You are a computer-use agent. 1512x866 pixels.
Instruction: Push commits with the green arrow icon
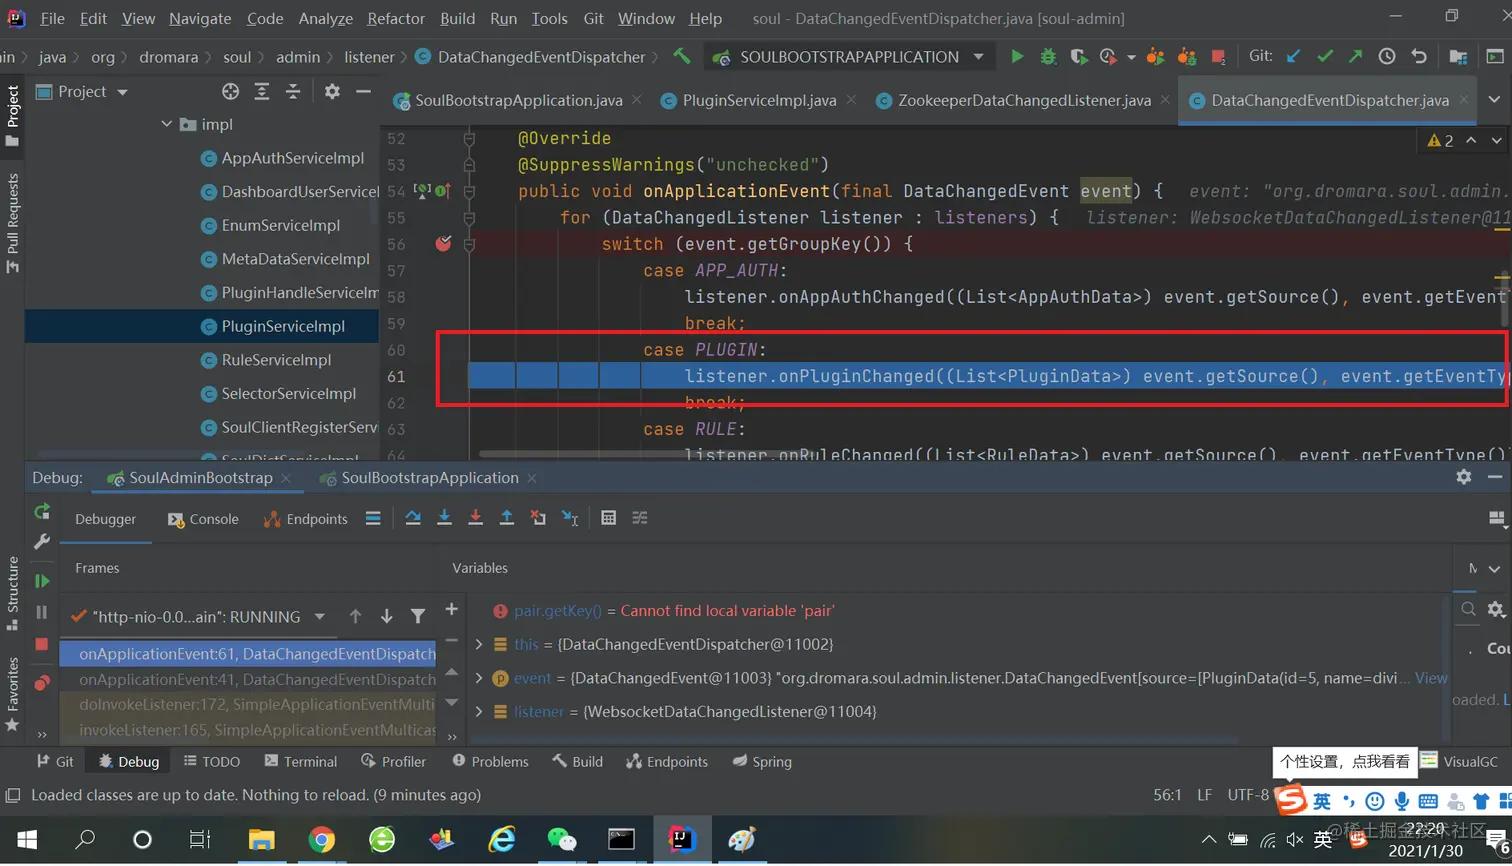coord(1356,57)
